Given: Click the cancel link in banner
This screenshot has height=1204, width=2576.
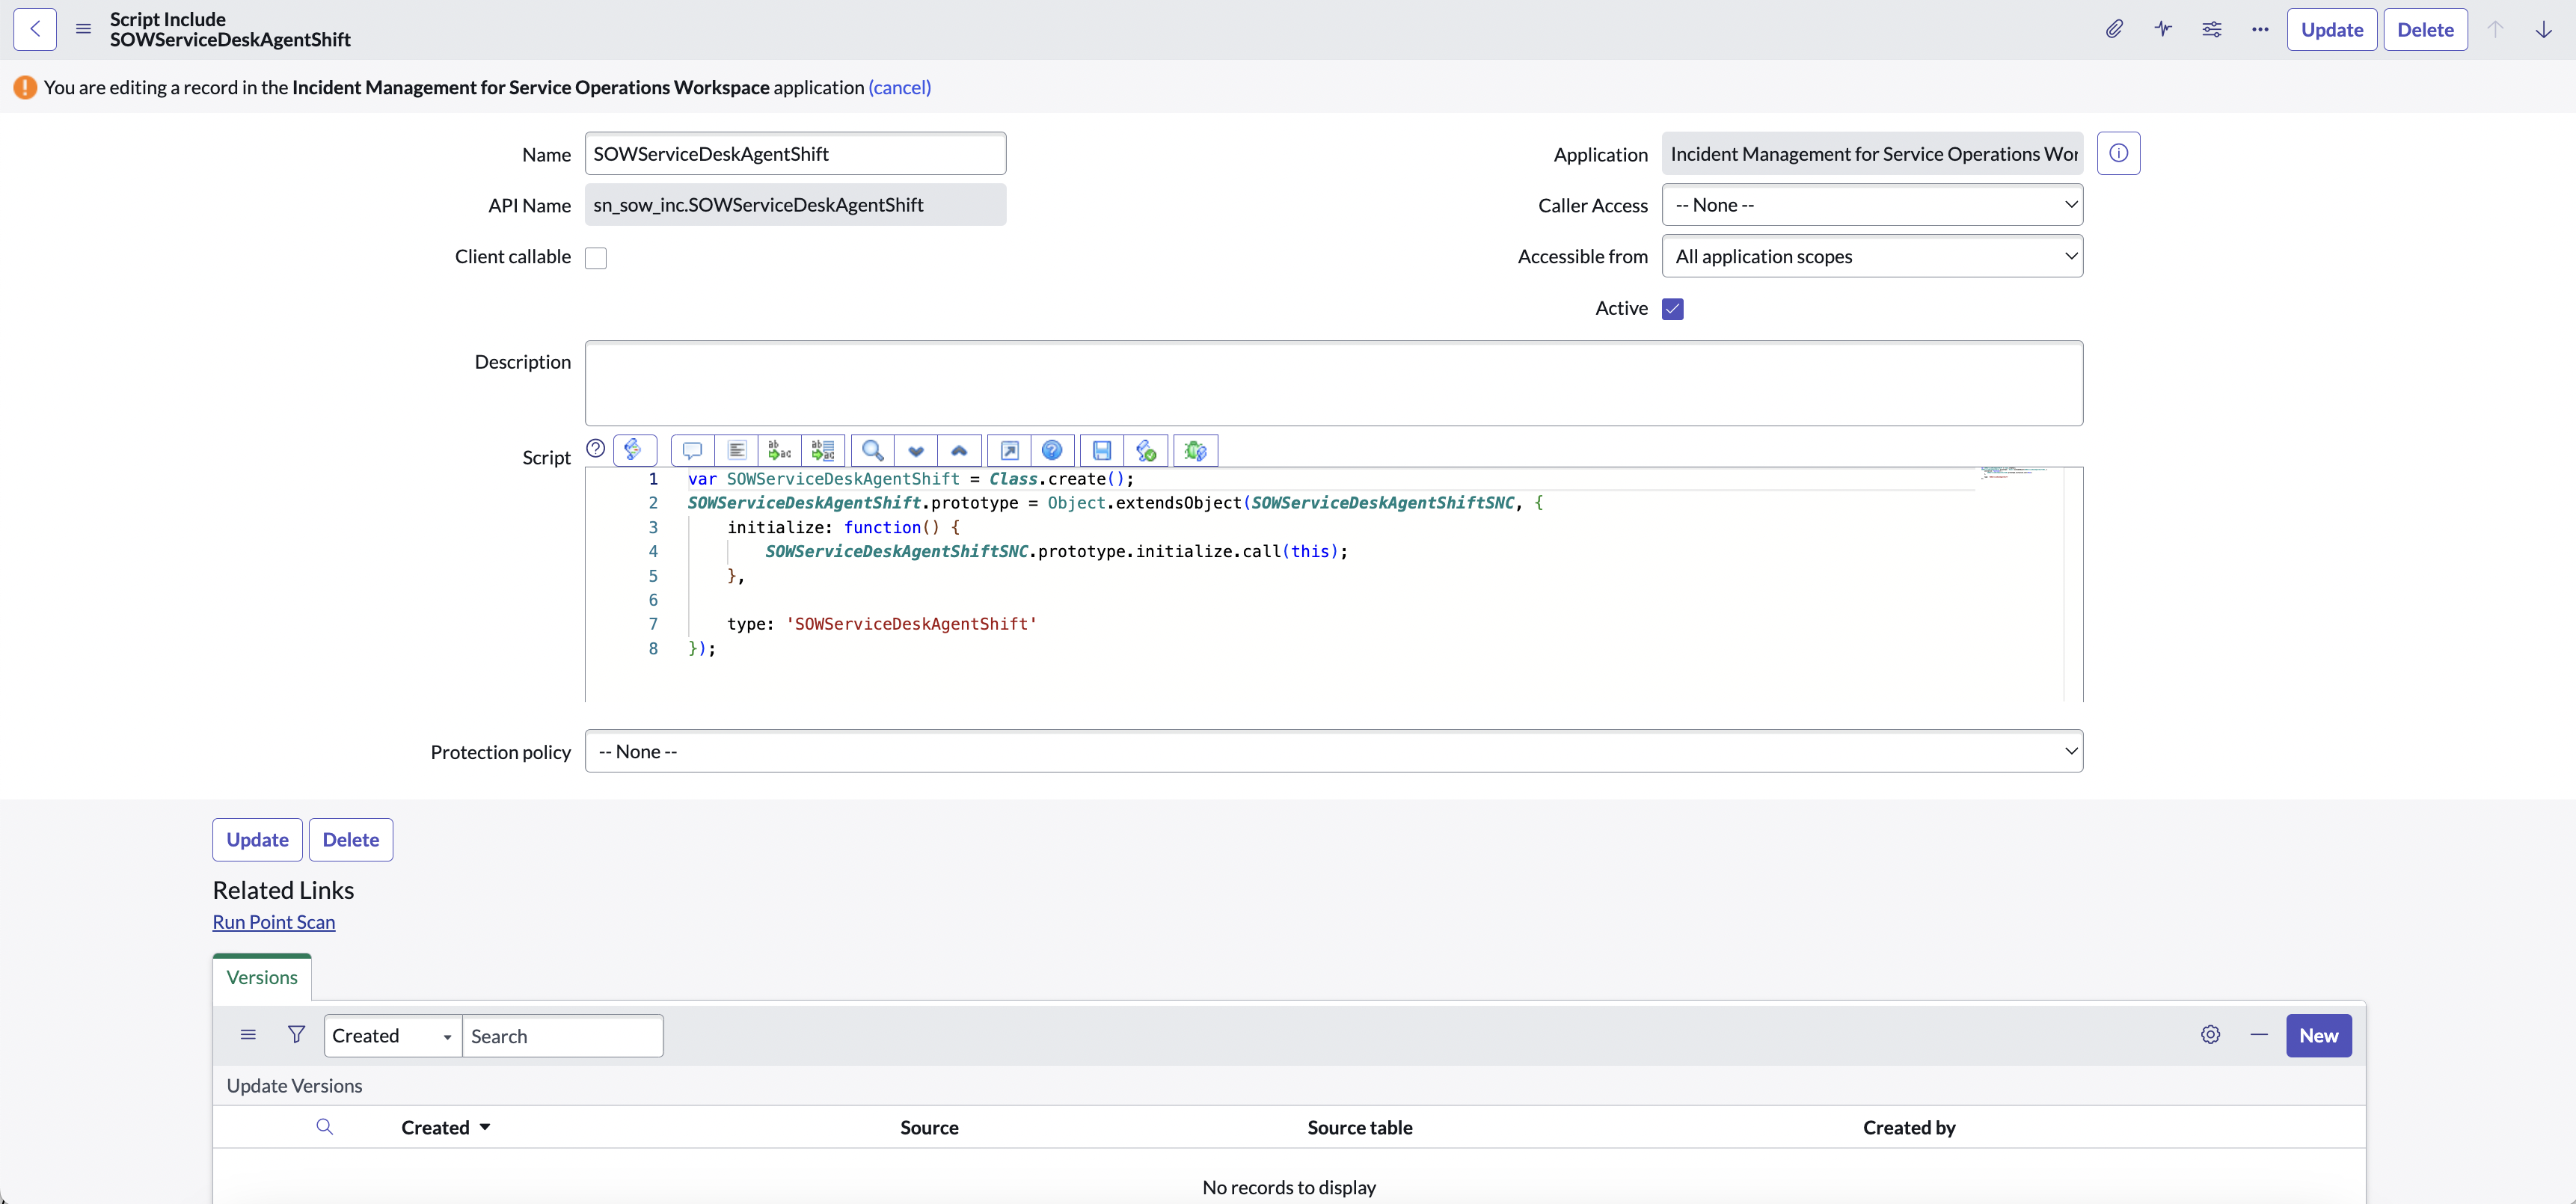Looking at the screenshot, I should coord(900,87).
